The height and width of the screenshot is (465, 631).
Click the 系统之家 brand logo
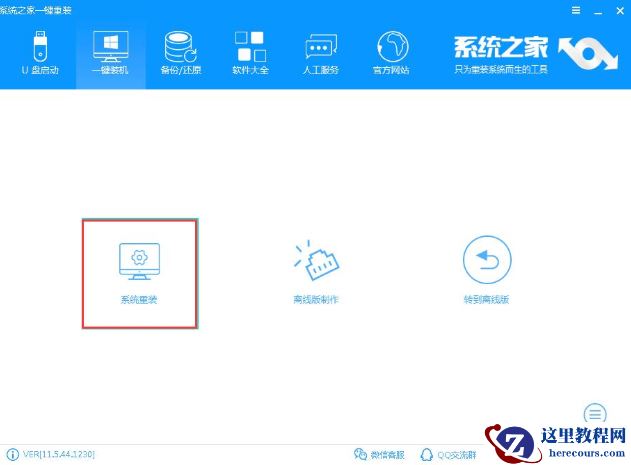(536, 53)
